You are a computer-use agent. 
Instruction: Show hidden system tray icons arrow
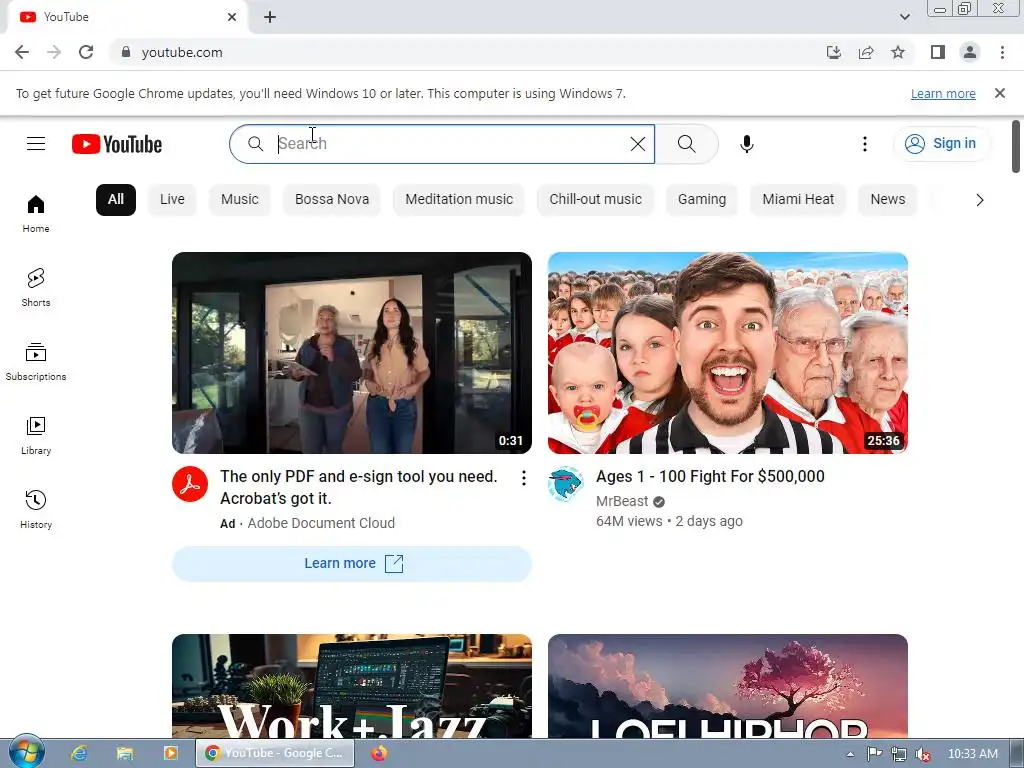(x=850, y=754)
